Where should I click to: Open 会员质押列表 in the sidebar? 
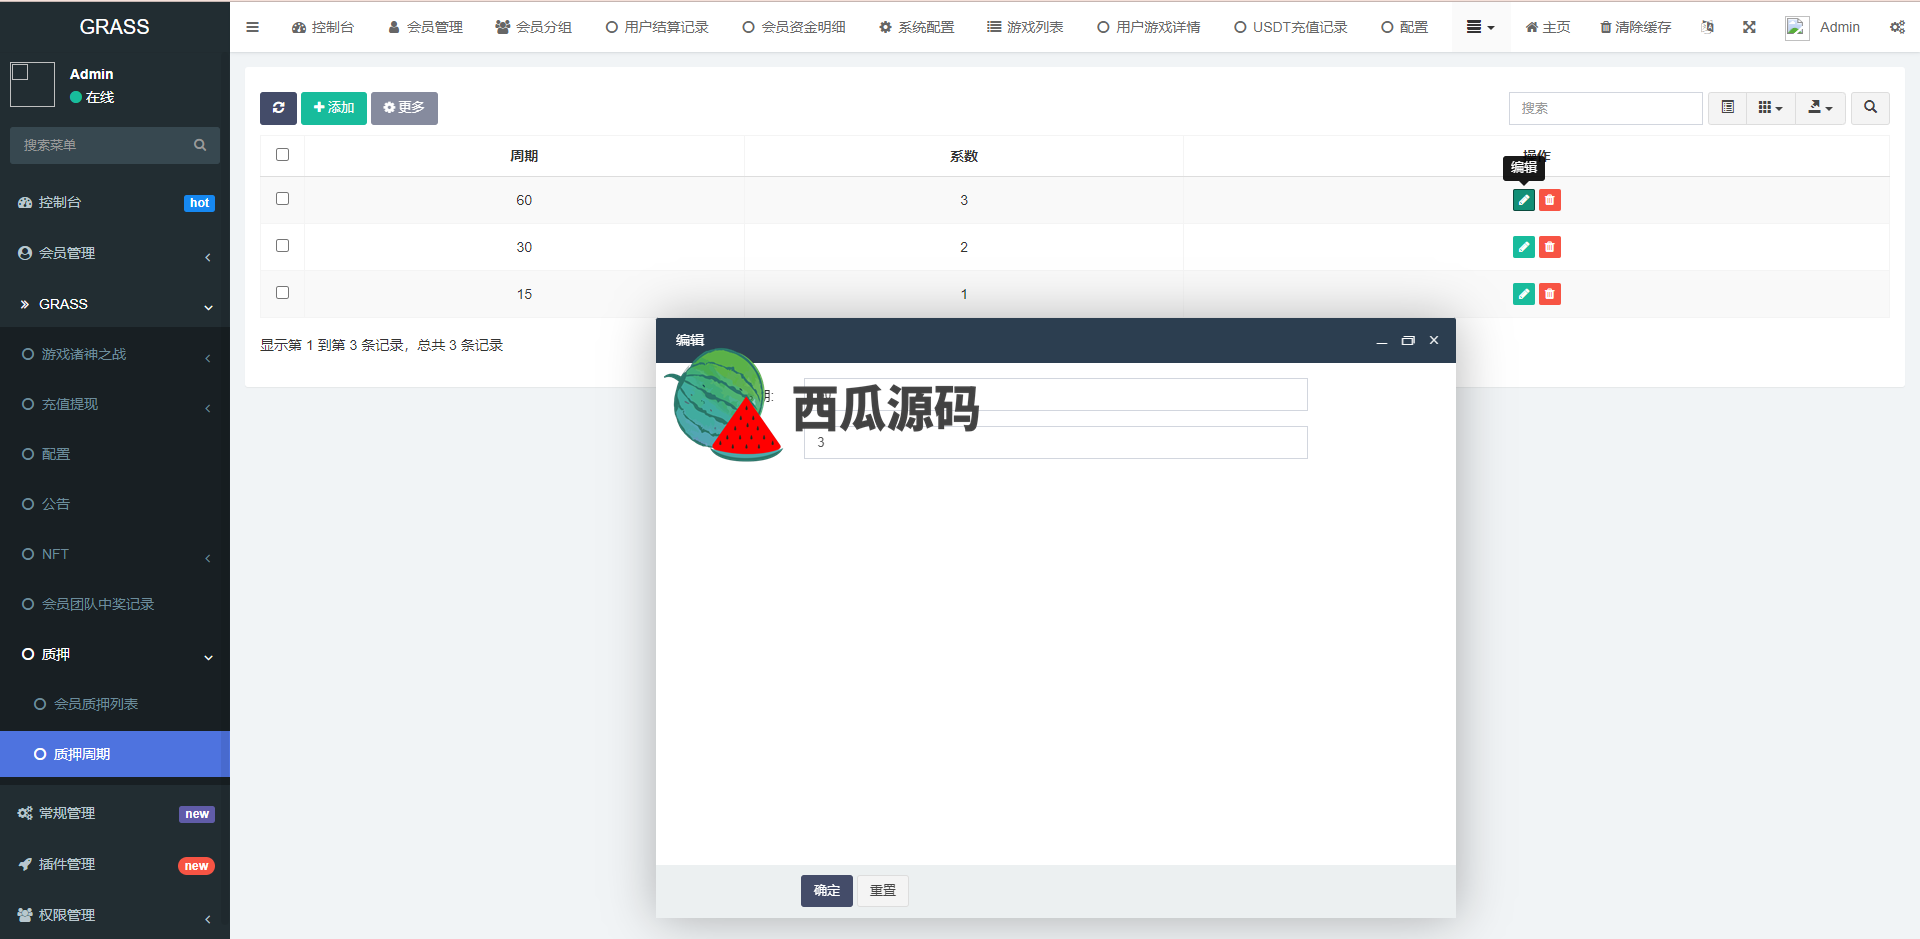coord(96,704)
